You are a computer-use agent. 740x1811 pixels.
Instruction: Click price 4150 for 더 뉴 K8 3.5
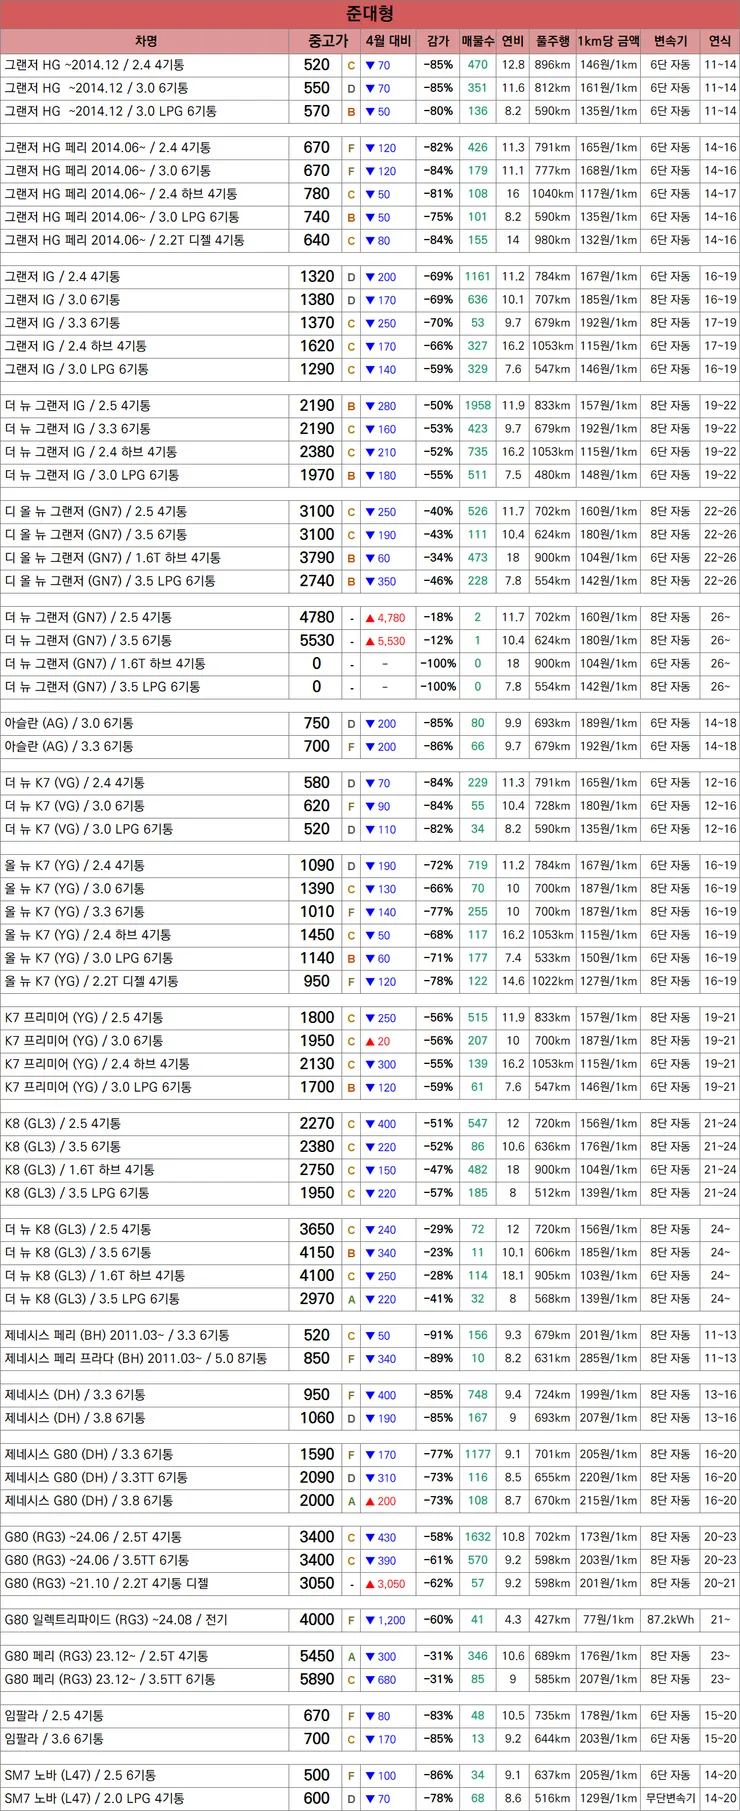pos(317,1252)
